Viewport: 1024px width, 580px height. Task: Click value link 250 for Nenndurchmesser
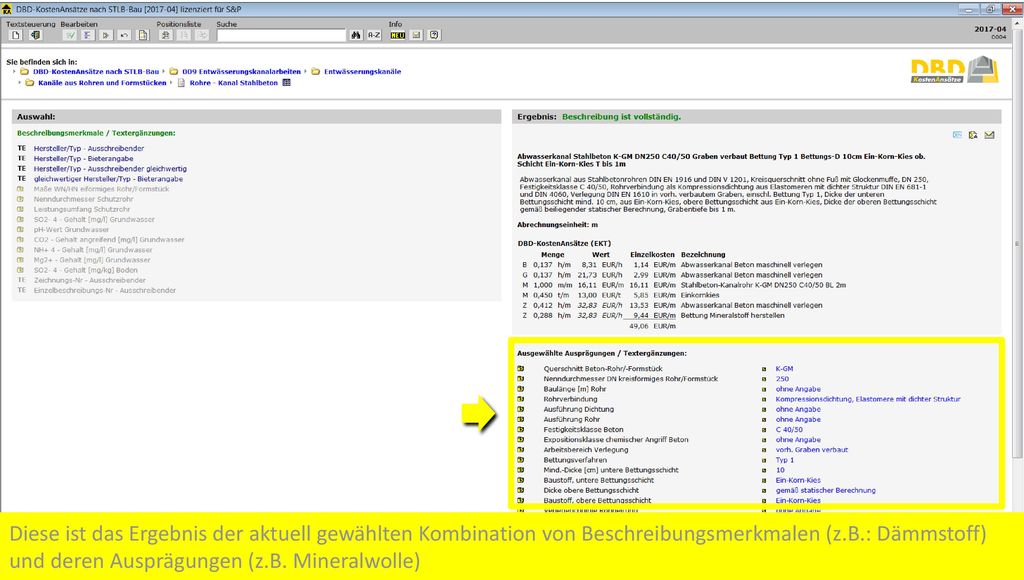(782, 379)
